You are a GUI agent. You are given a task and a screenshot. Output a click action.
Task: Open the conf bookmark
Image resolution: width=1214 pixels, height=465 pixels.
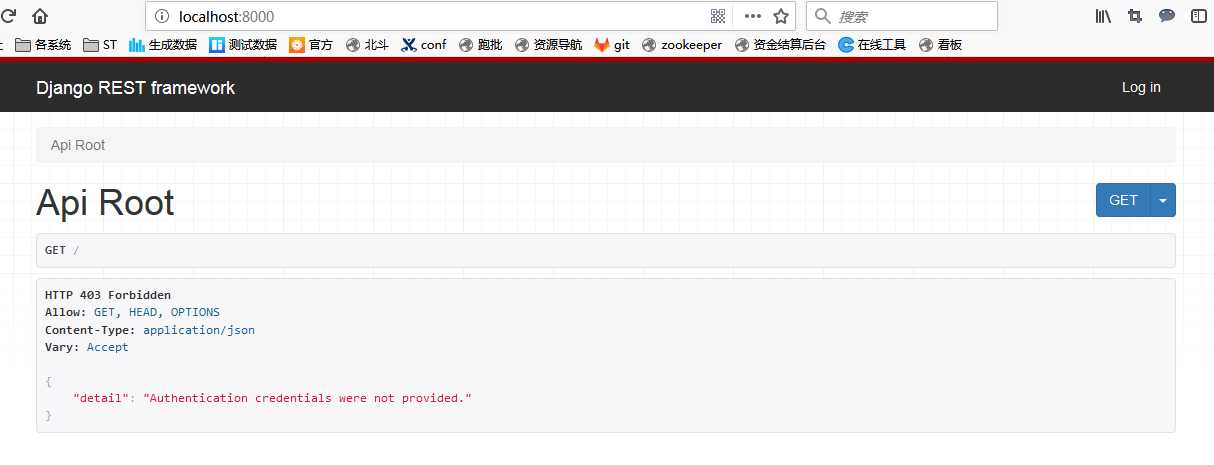pos(424,44)
